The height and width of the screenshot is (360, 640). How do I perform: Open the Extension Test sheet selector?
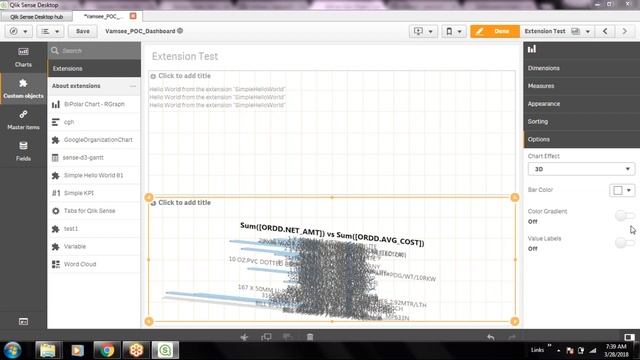(557, 31)
